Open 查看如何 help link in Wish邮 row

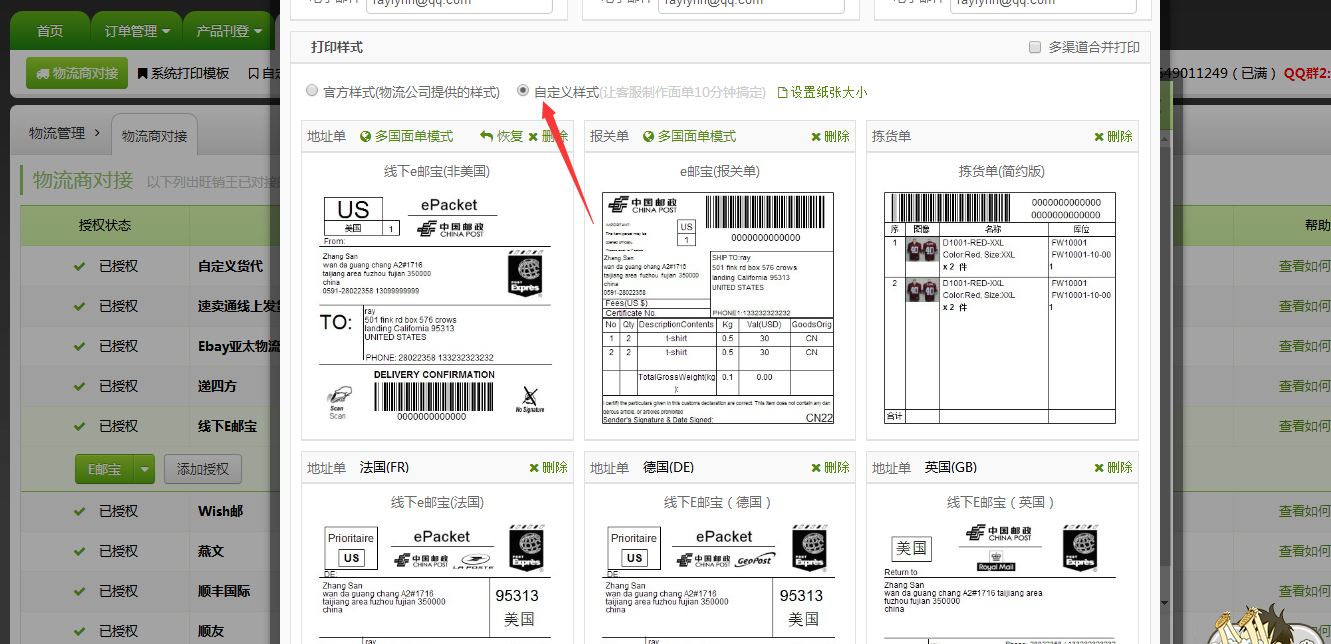[x=1304, y=511]
